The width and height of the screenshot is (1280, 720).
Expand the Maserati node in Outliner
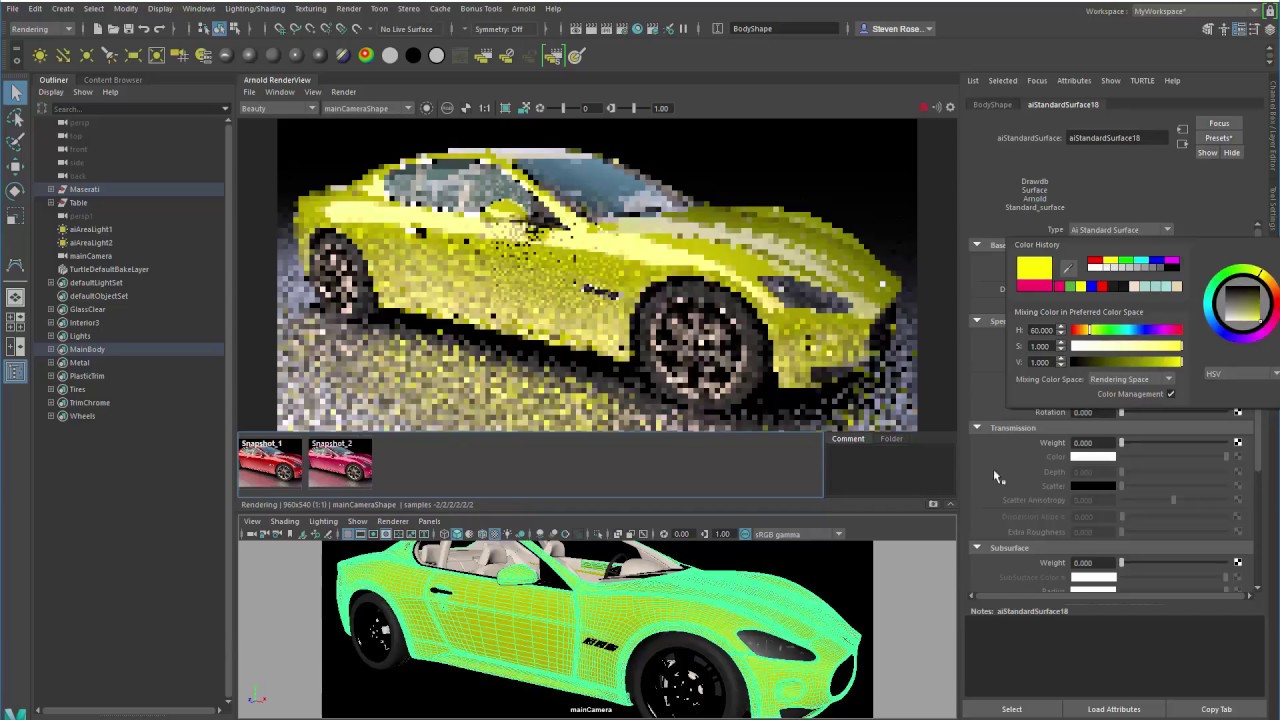tap(51, 189)
